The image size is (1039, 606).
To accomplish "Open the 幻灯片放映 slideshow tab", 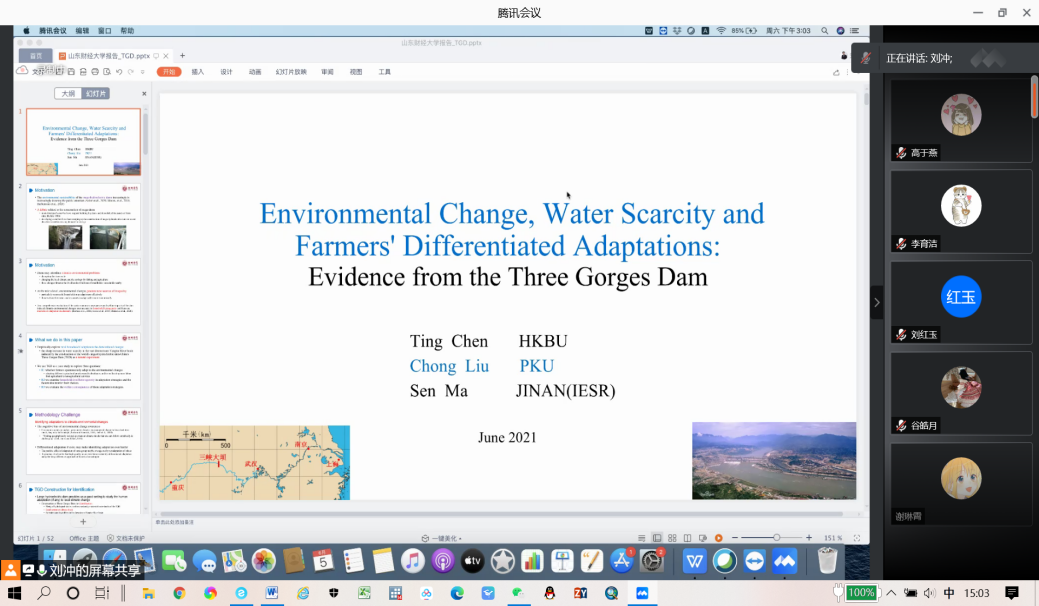I will [291, 72].
